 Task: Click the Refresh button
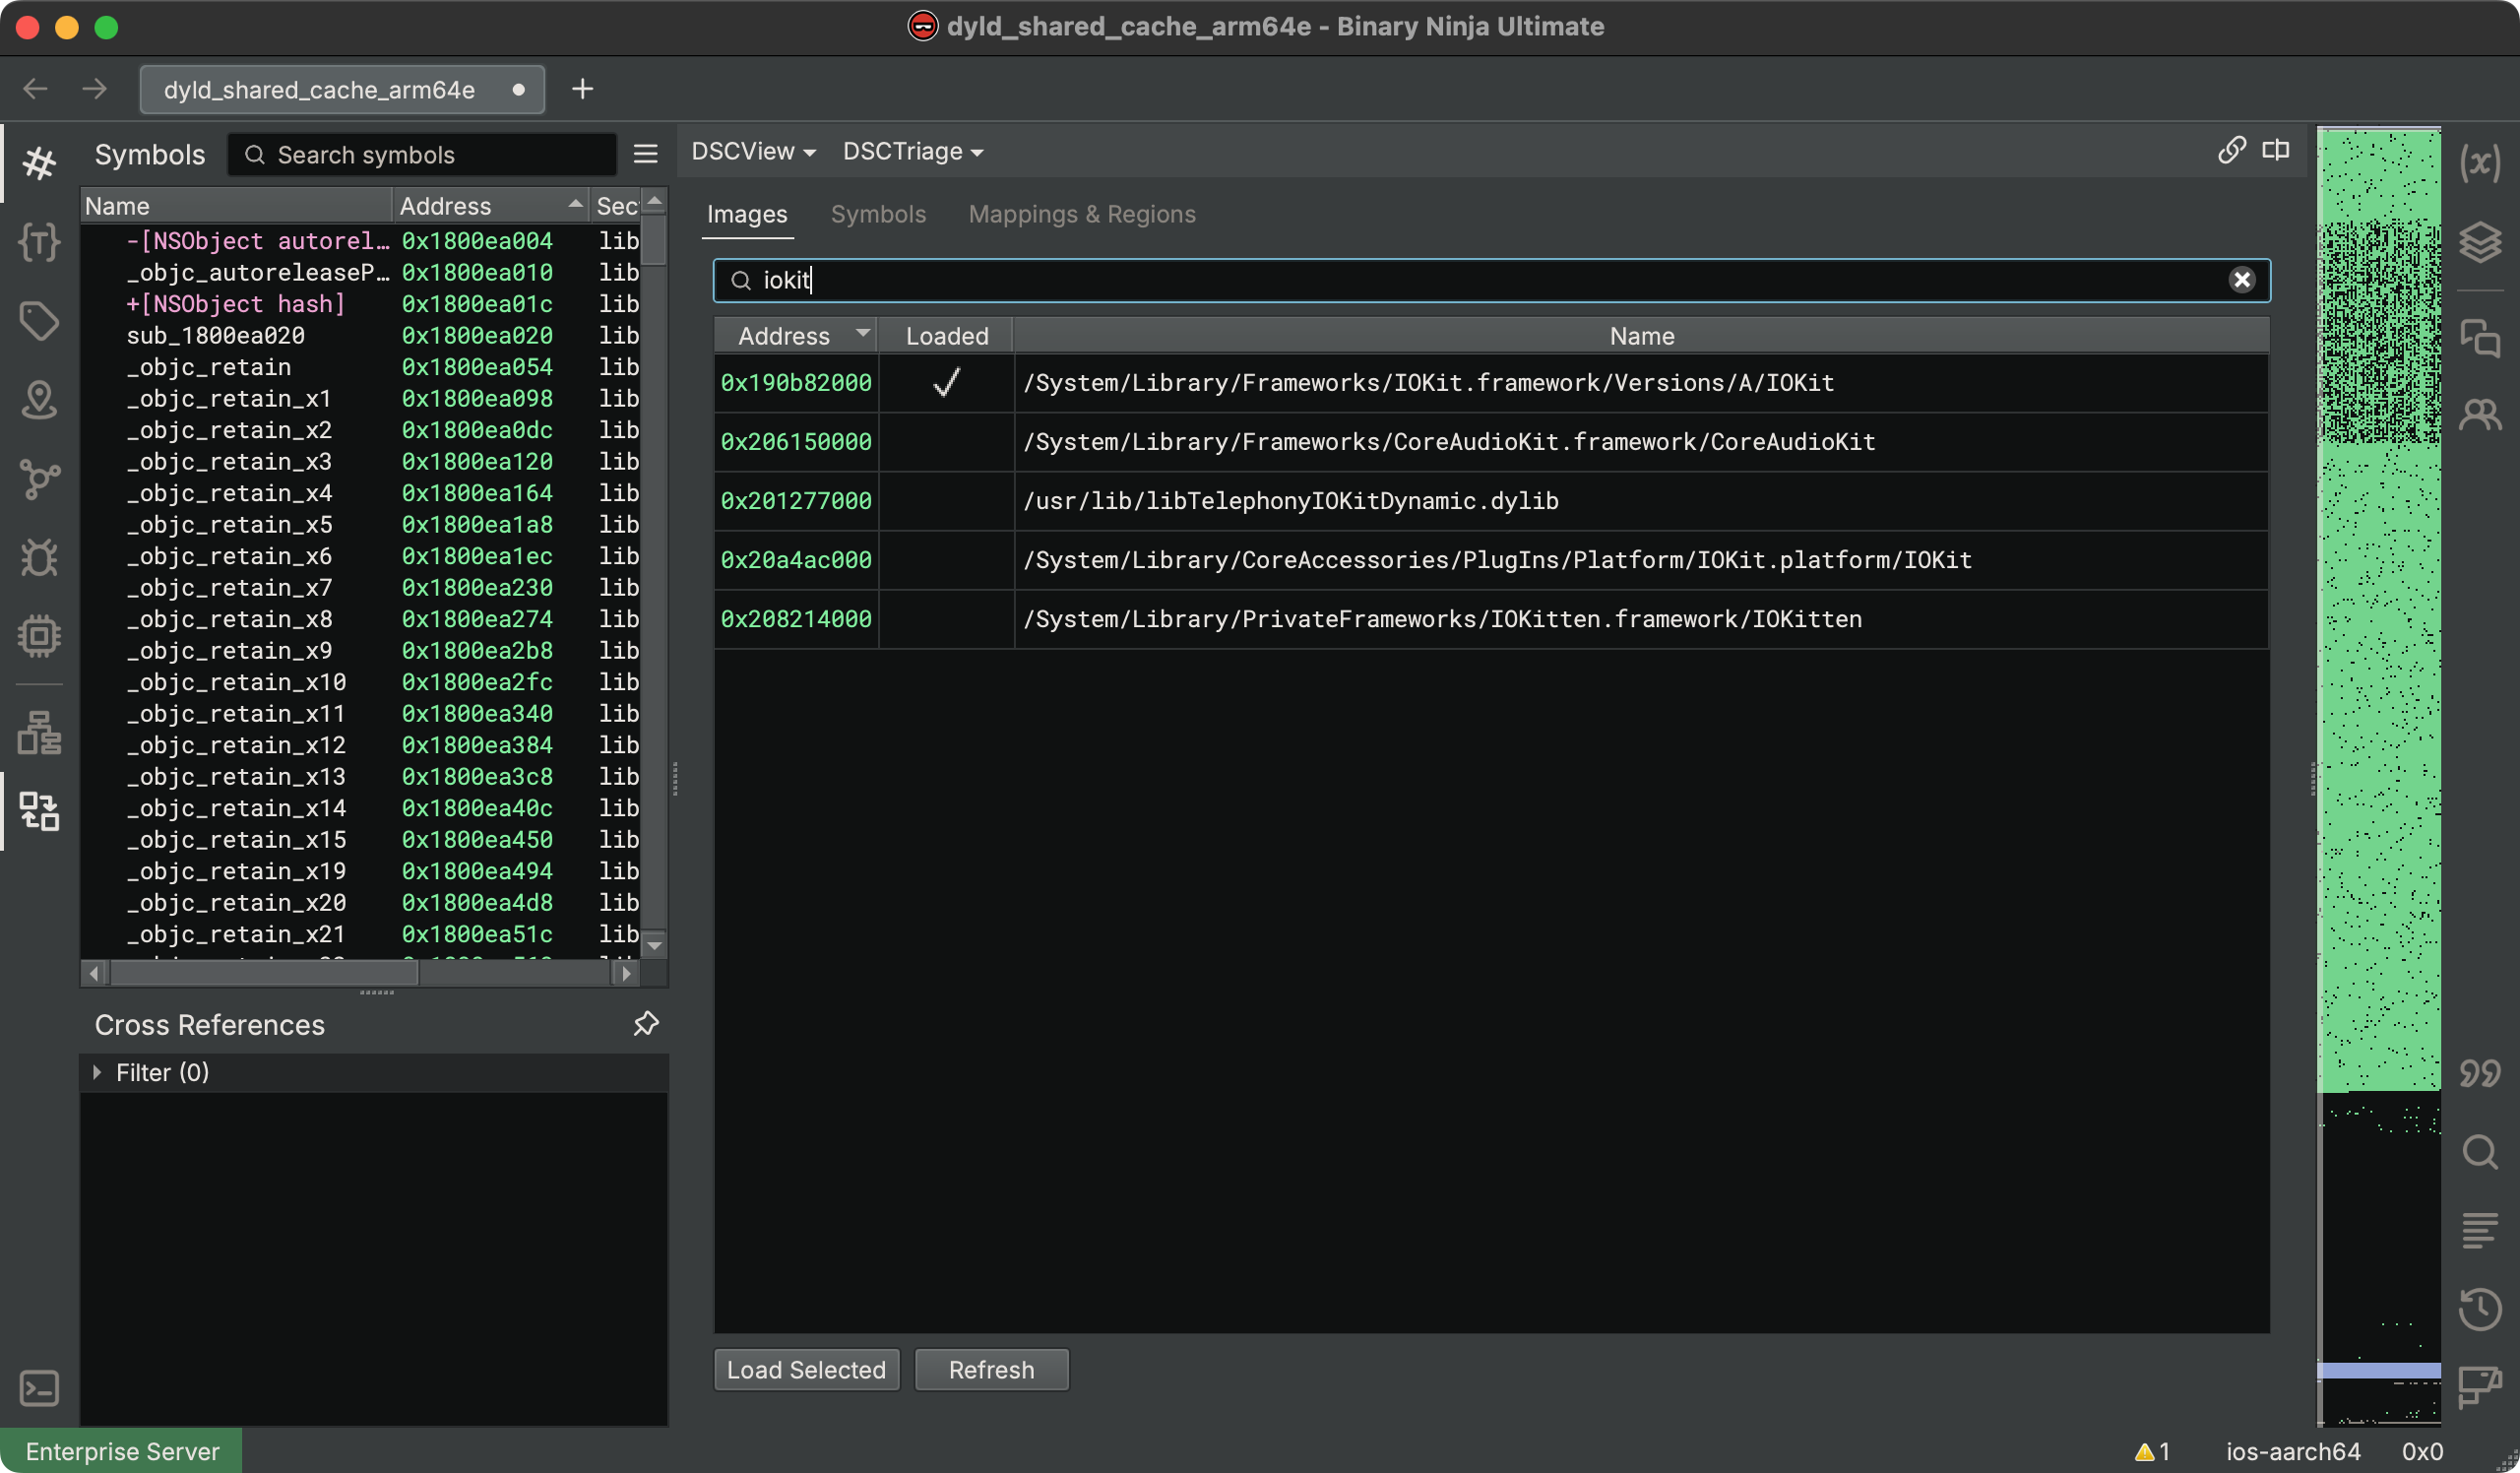tap(990, 1369)
